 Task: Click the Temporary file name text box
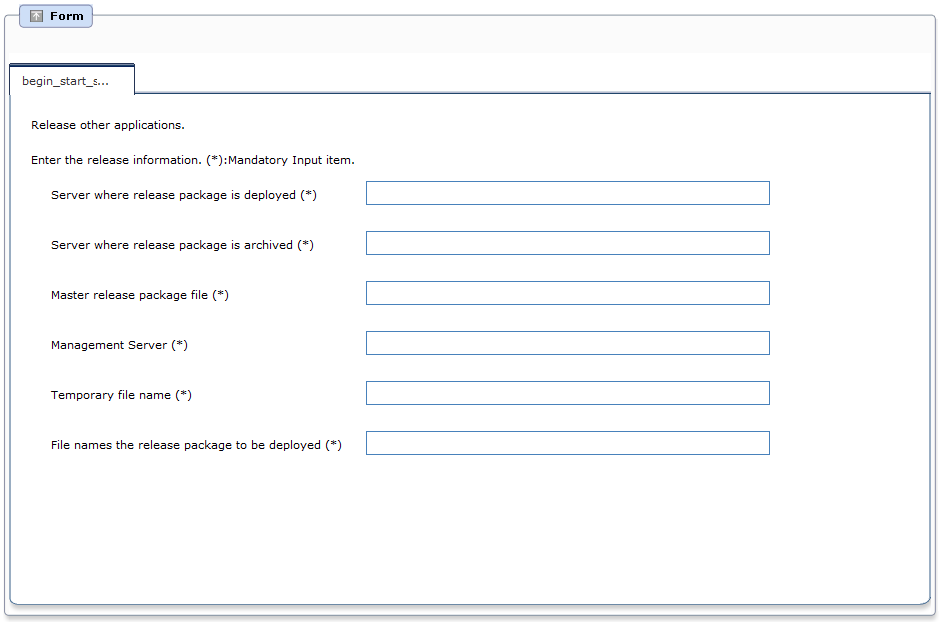pyautogui.click(x=568, y=393)
